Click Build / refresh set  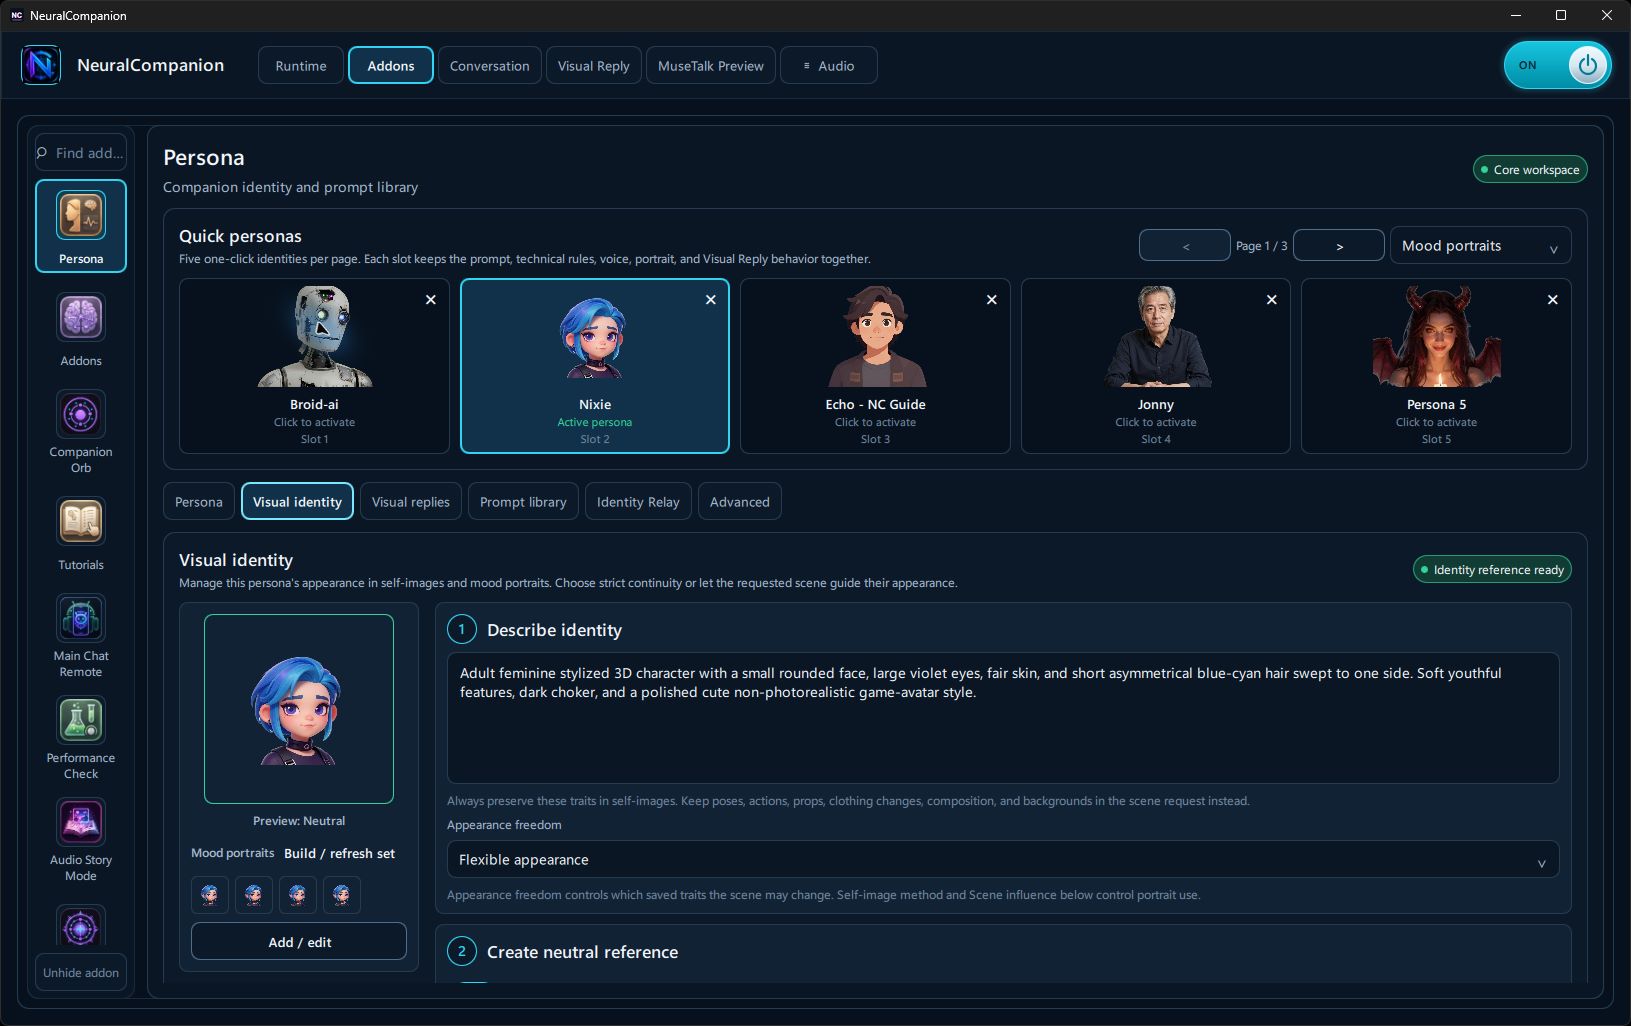340,854
